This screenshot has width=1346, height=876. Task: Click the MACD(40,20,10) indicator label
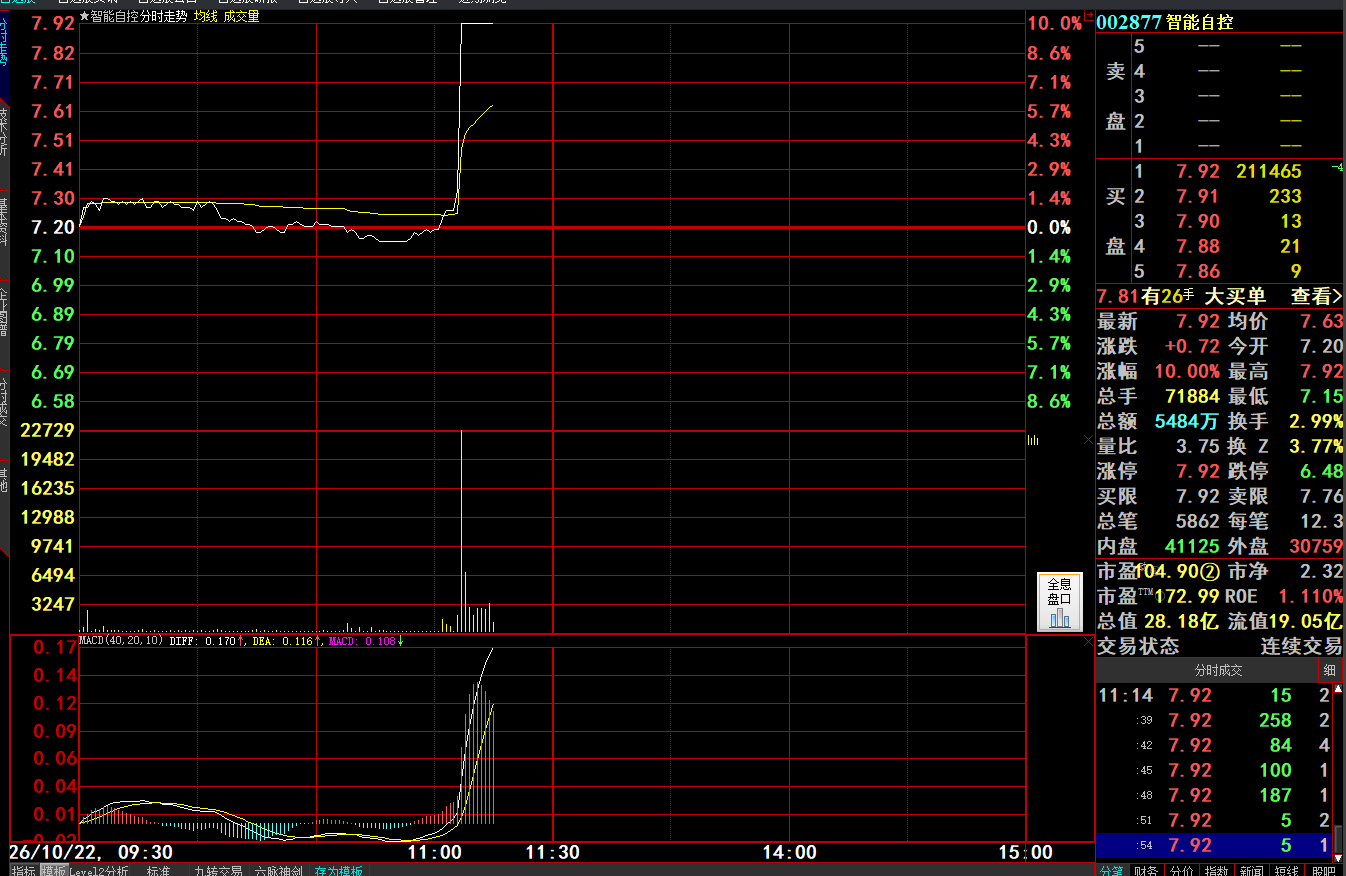click(121, 641)
